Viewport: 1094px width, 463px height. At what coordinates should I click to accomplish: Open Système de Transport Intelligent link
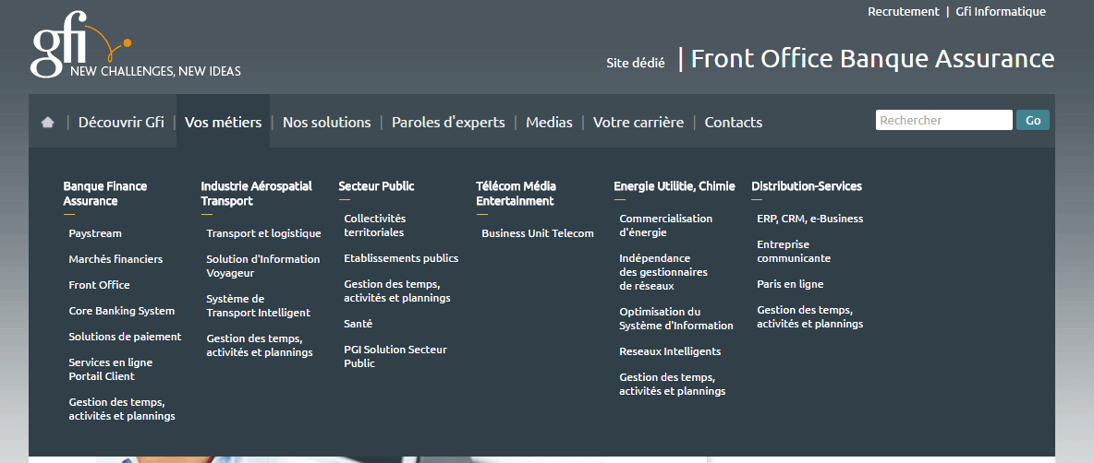(x=258, y=306)
